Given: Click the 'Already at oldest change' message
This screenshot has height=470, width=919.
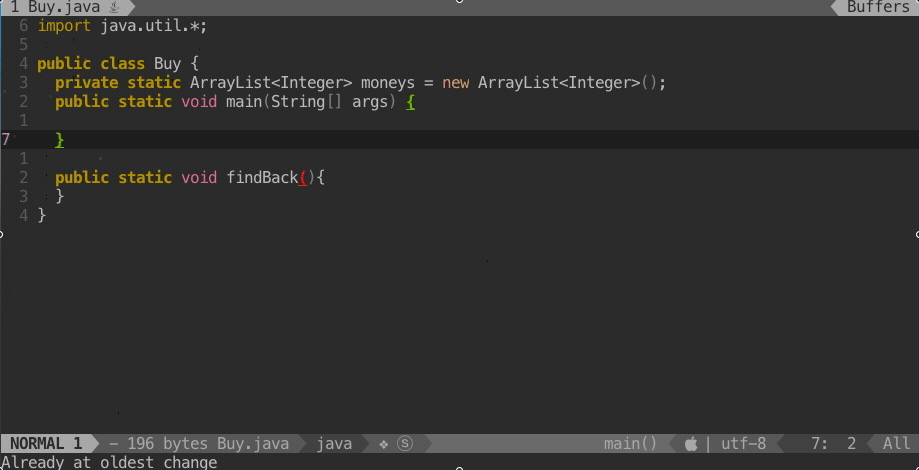Looking at the screenshot, I should tap(109, 462).
